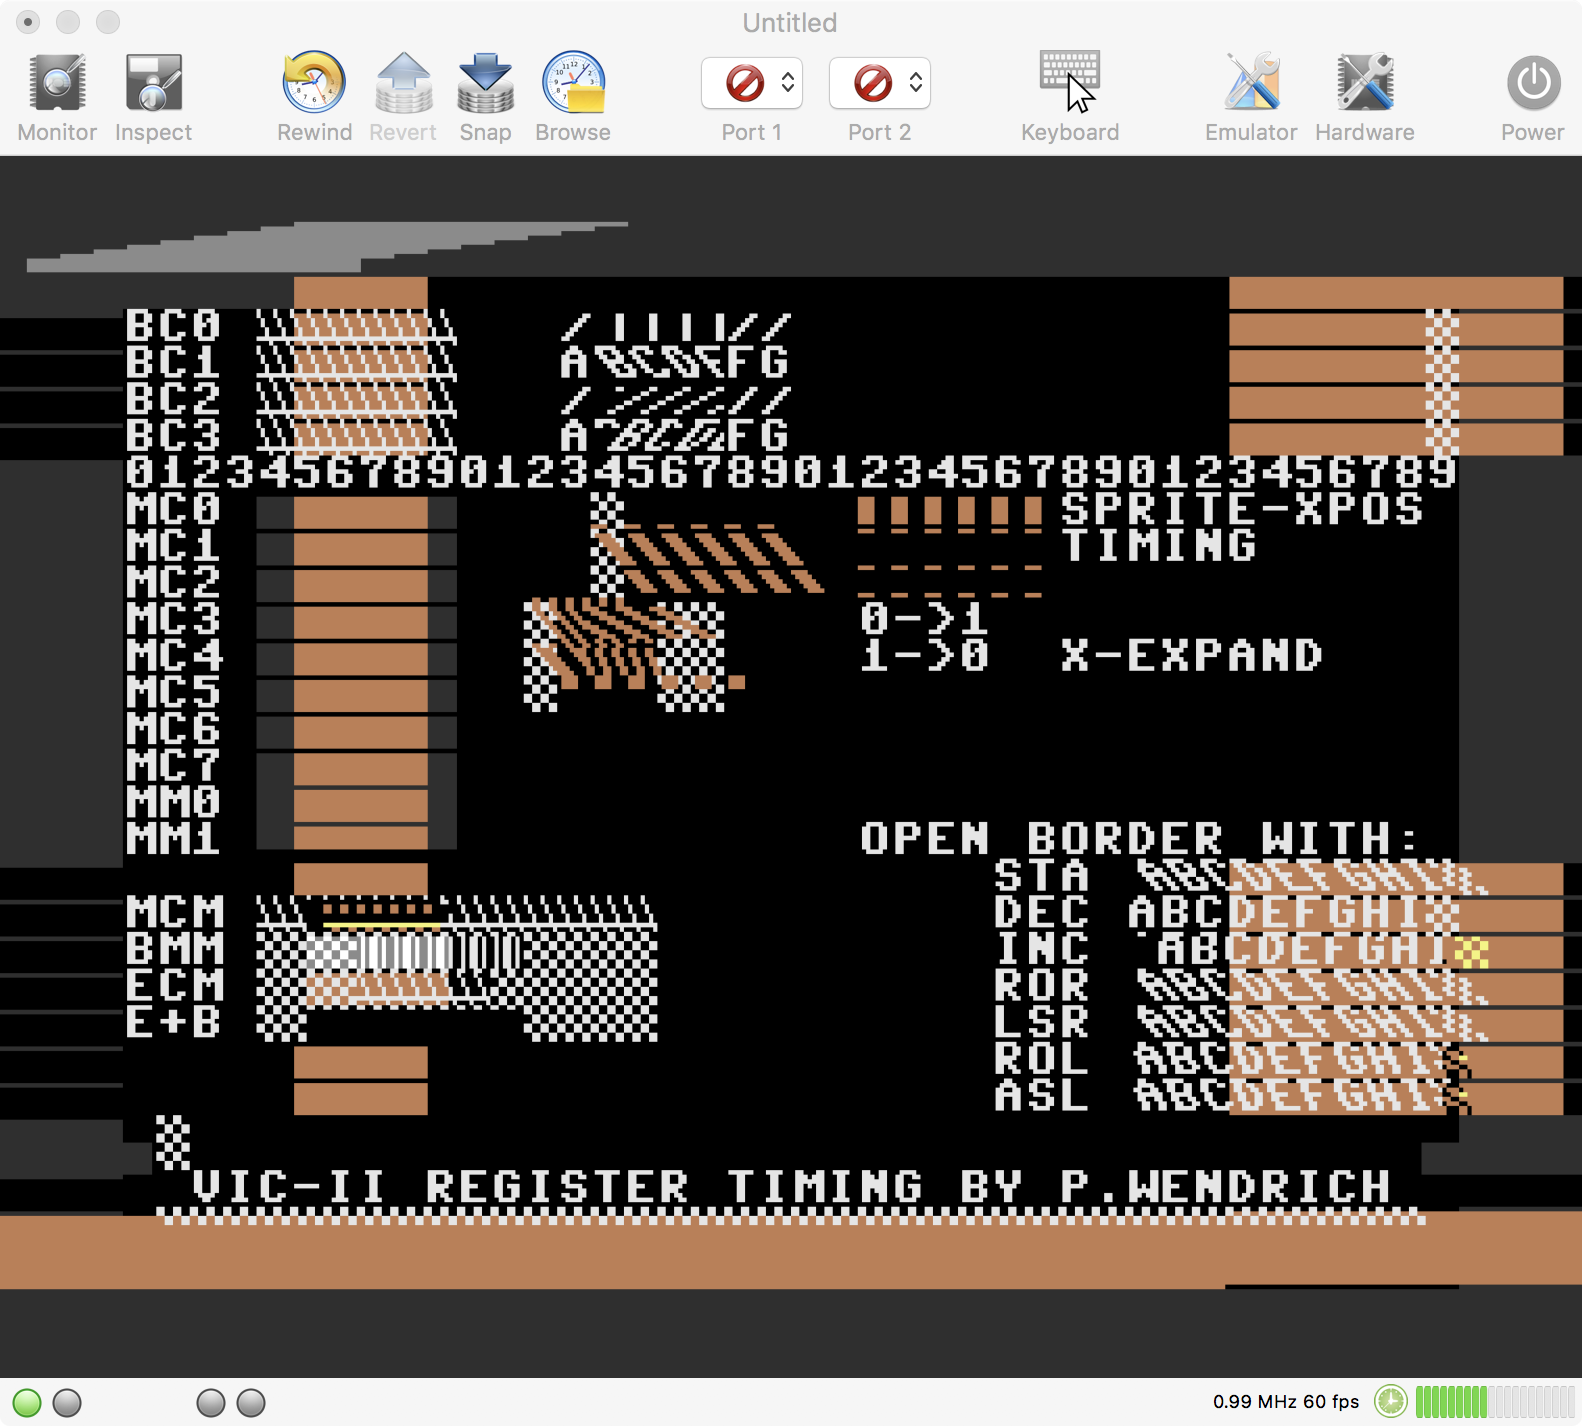The width and height of the screenshot is (1582, 1426).
Task: Open the Port 2 device dropdown
Action: [x=880, y=83]
